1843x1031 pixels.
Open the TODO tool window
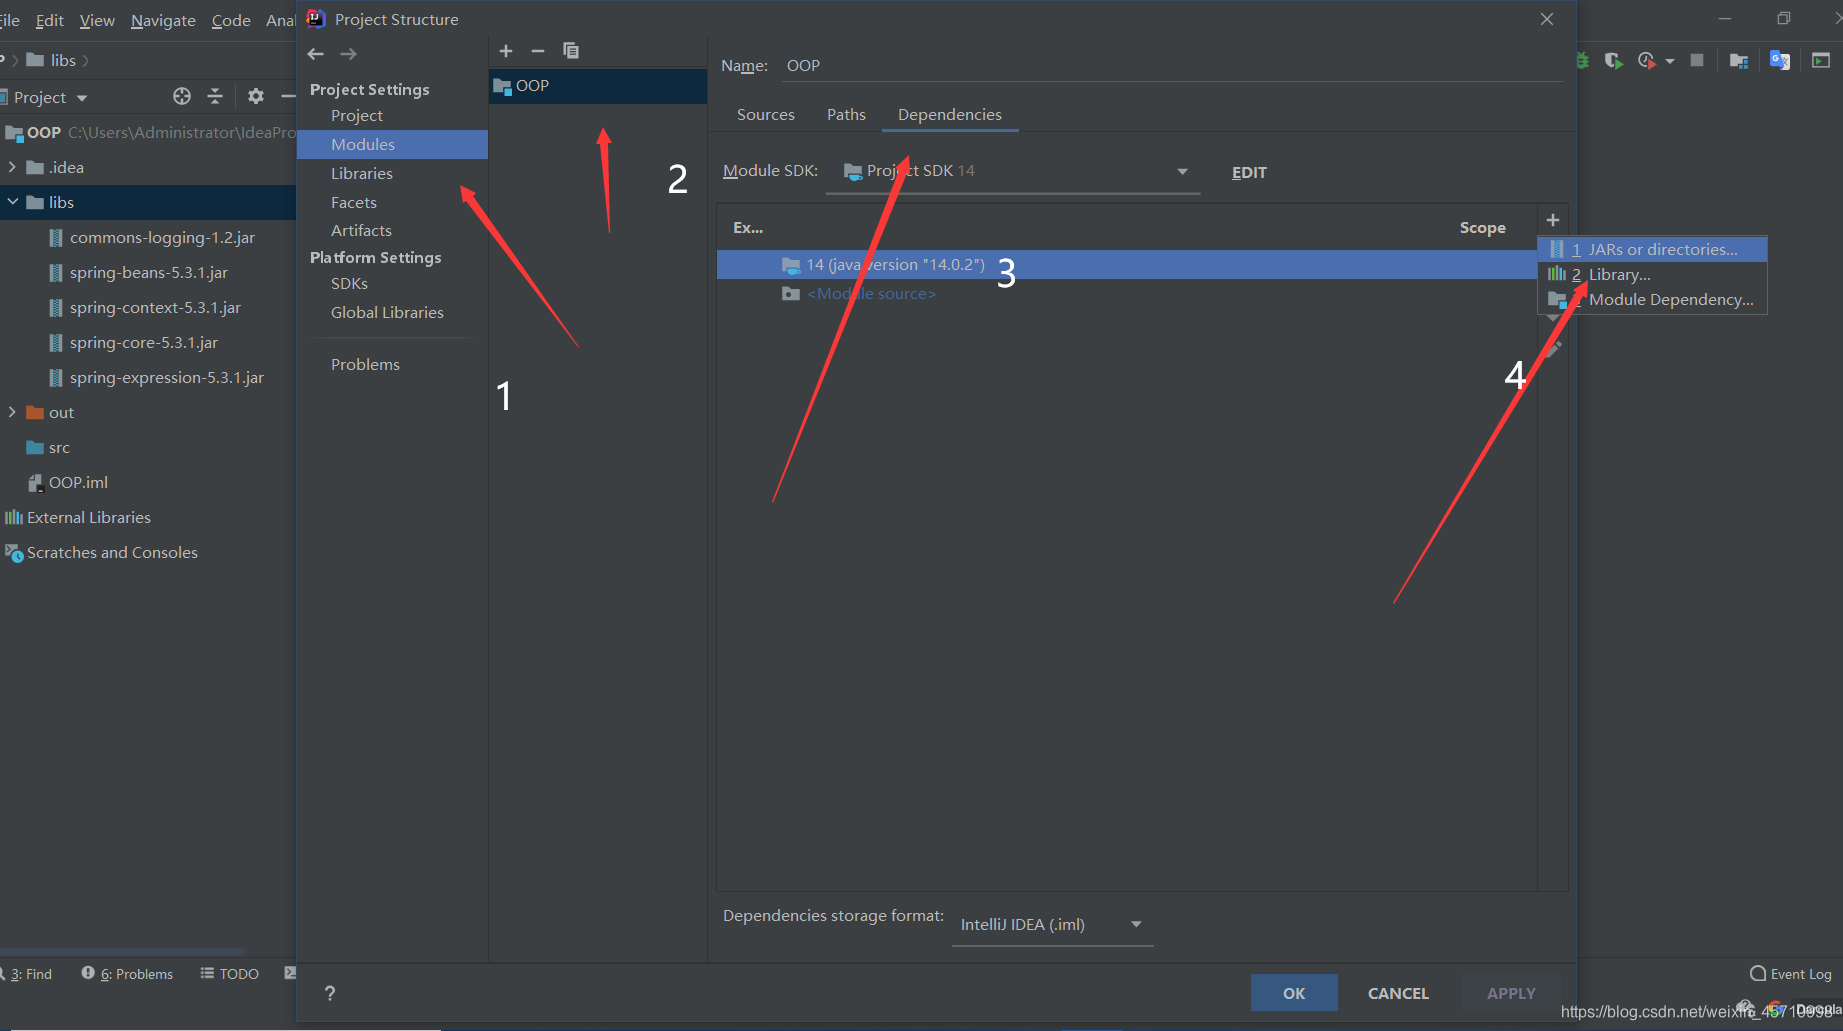coord(229,974)
